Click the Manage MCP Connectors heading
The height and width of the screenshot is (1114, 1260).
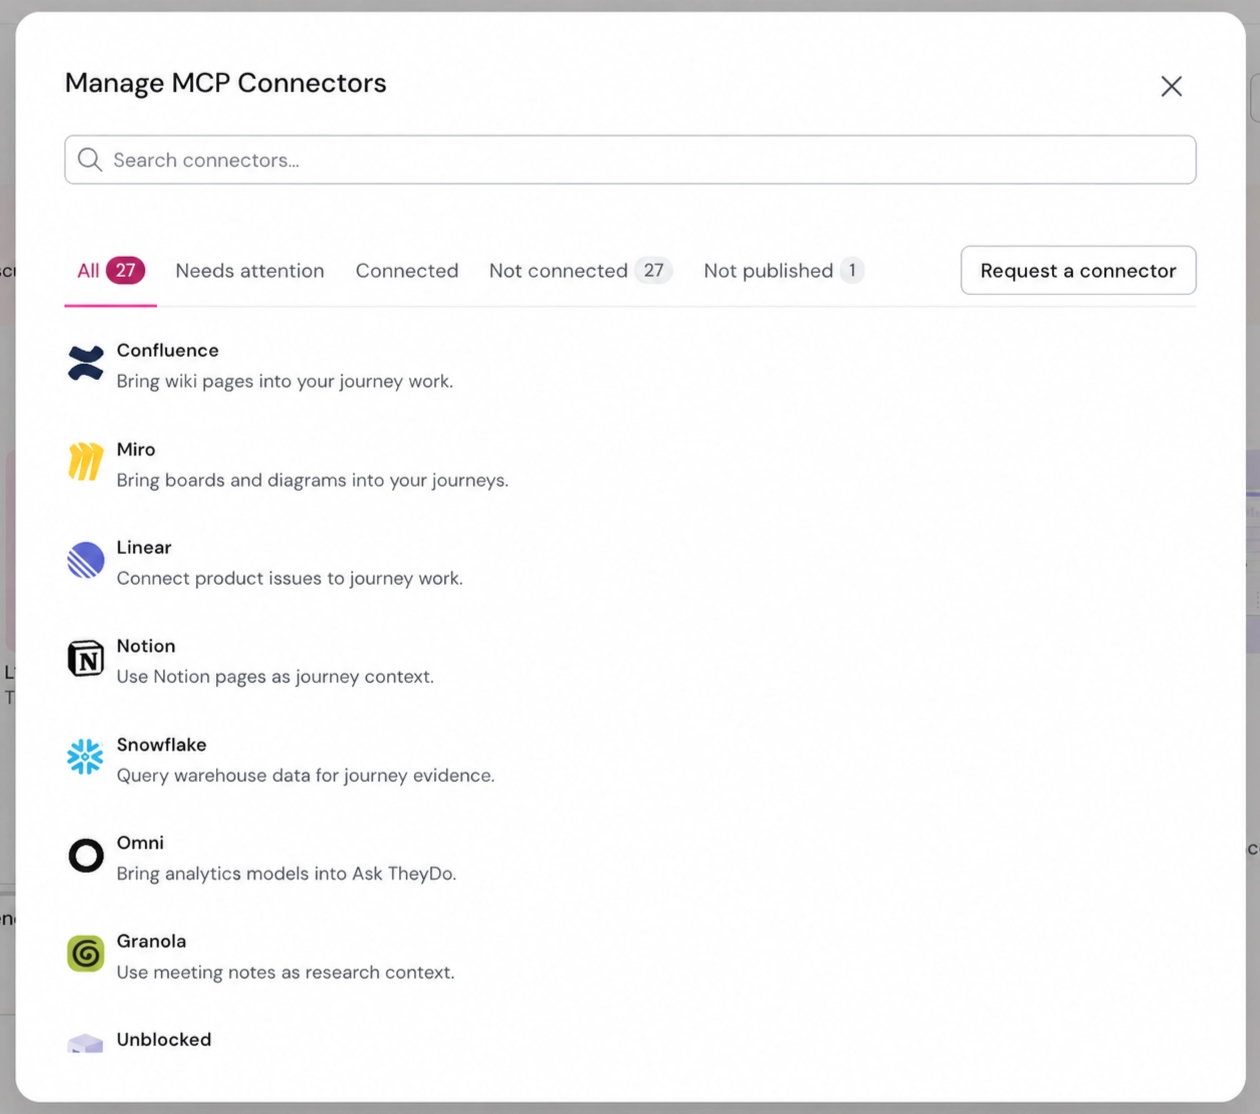226,83
